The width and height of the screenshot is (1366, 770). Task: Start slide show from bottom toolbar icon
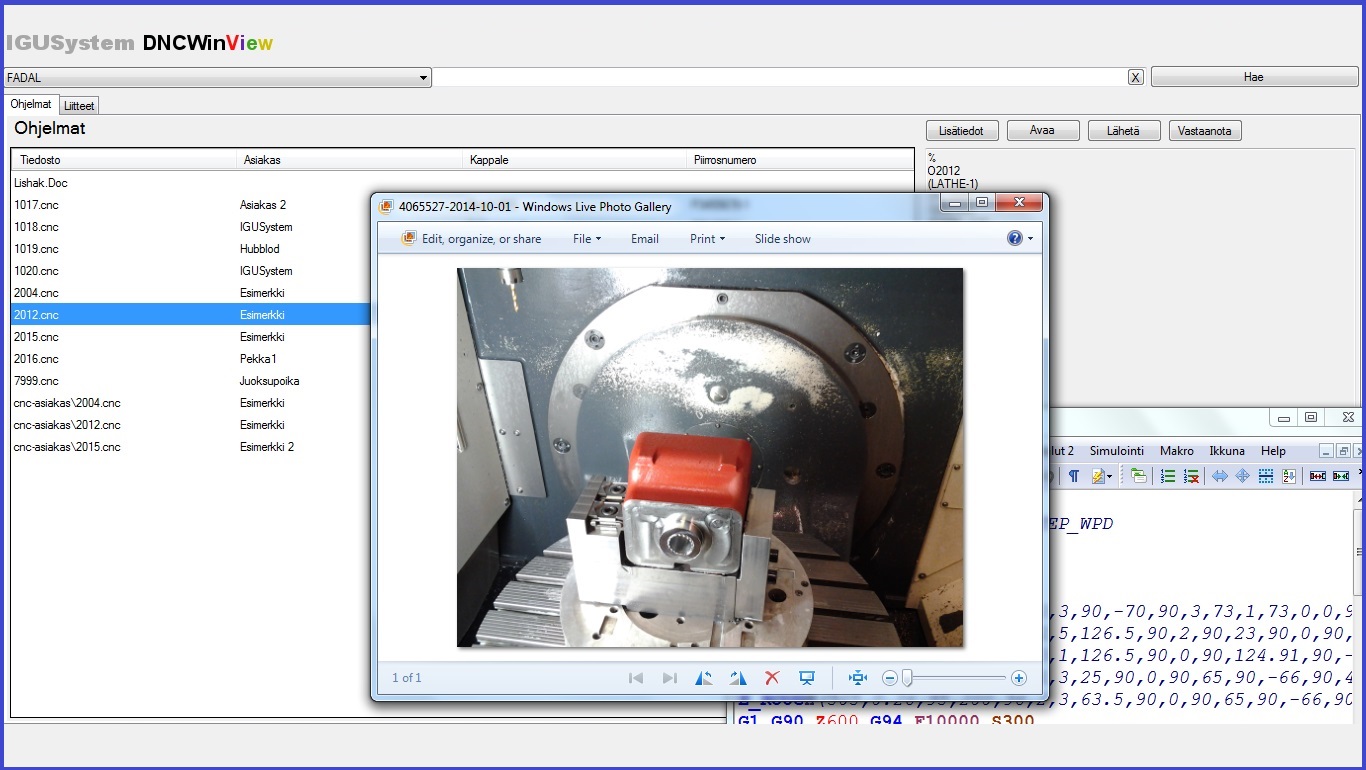point(807,678)
